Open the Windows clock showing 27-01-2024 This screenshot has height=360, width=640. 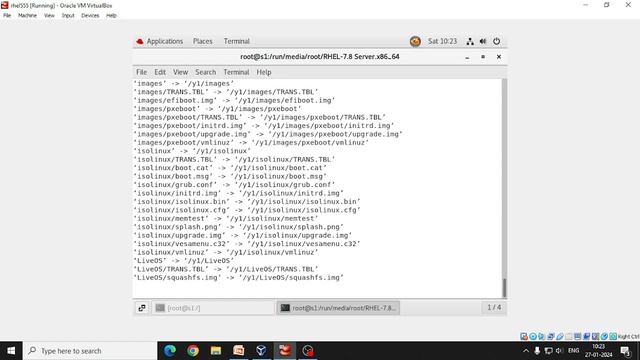[x=598, y=351]
